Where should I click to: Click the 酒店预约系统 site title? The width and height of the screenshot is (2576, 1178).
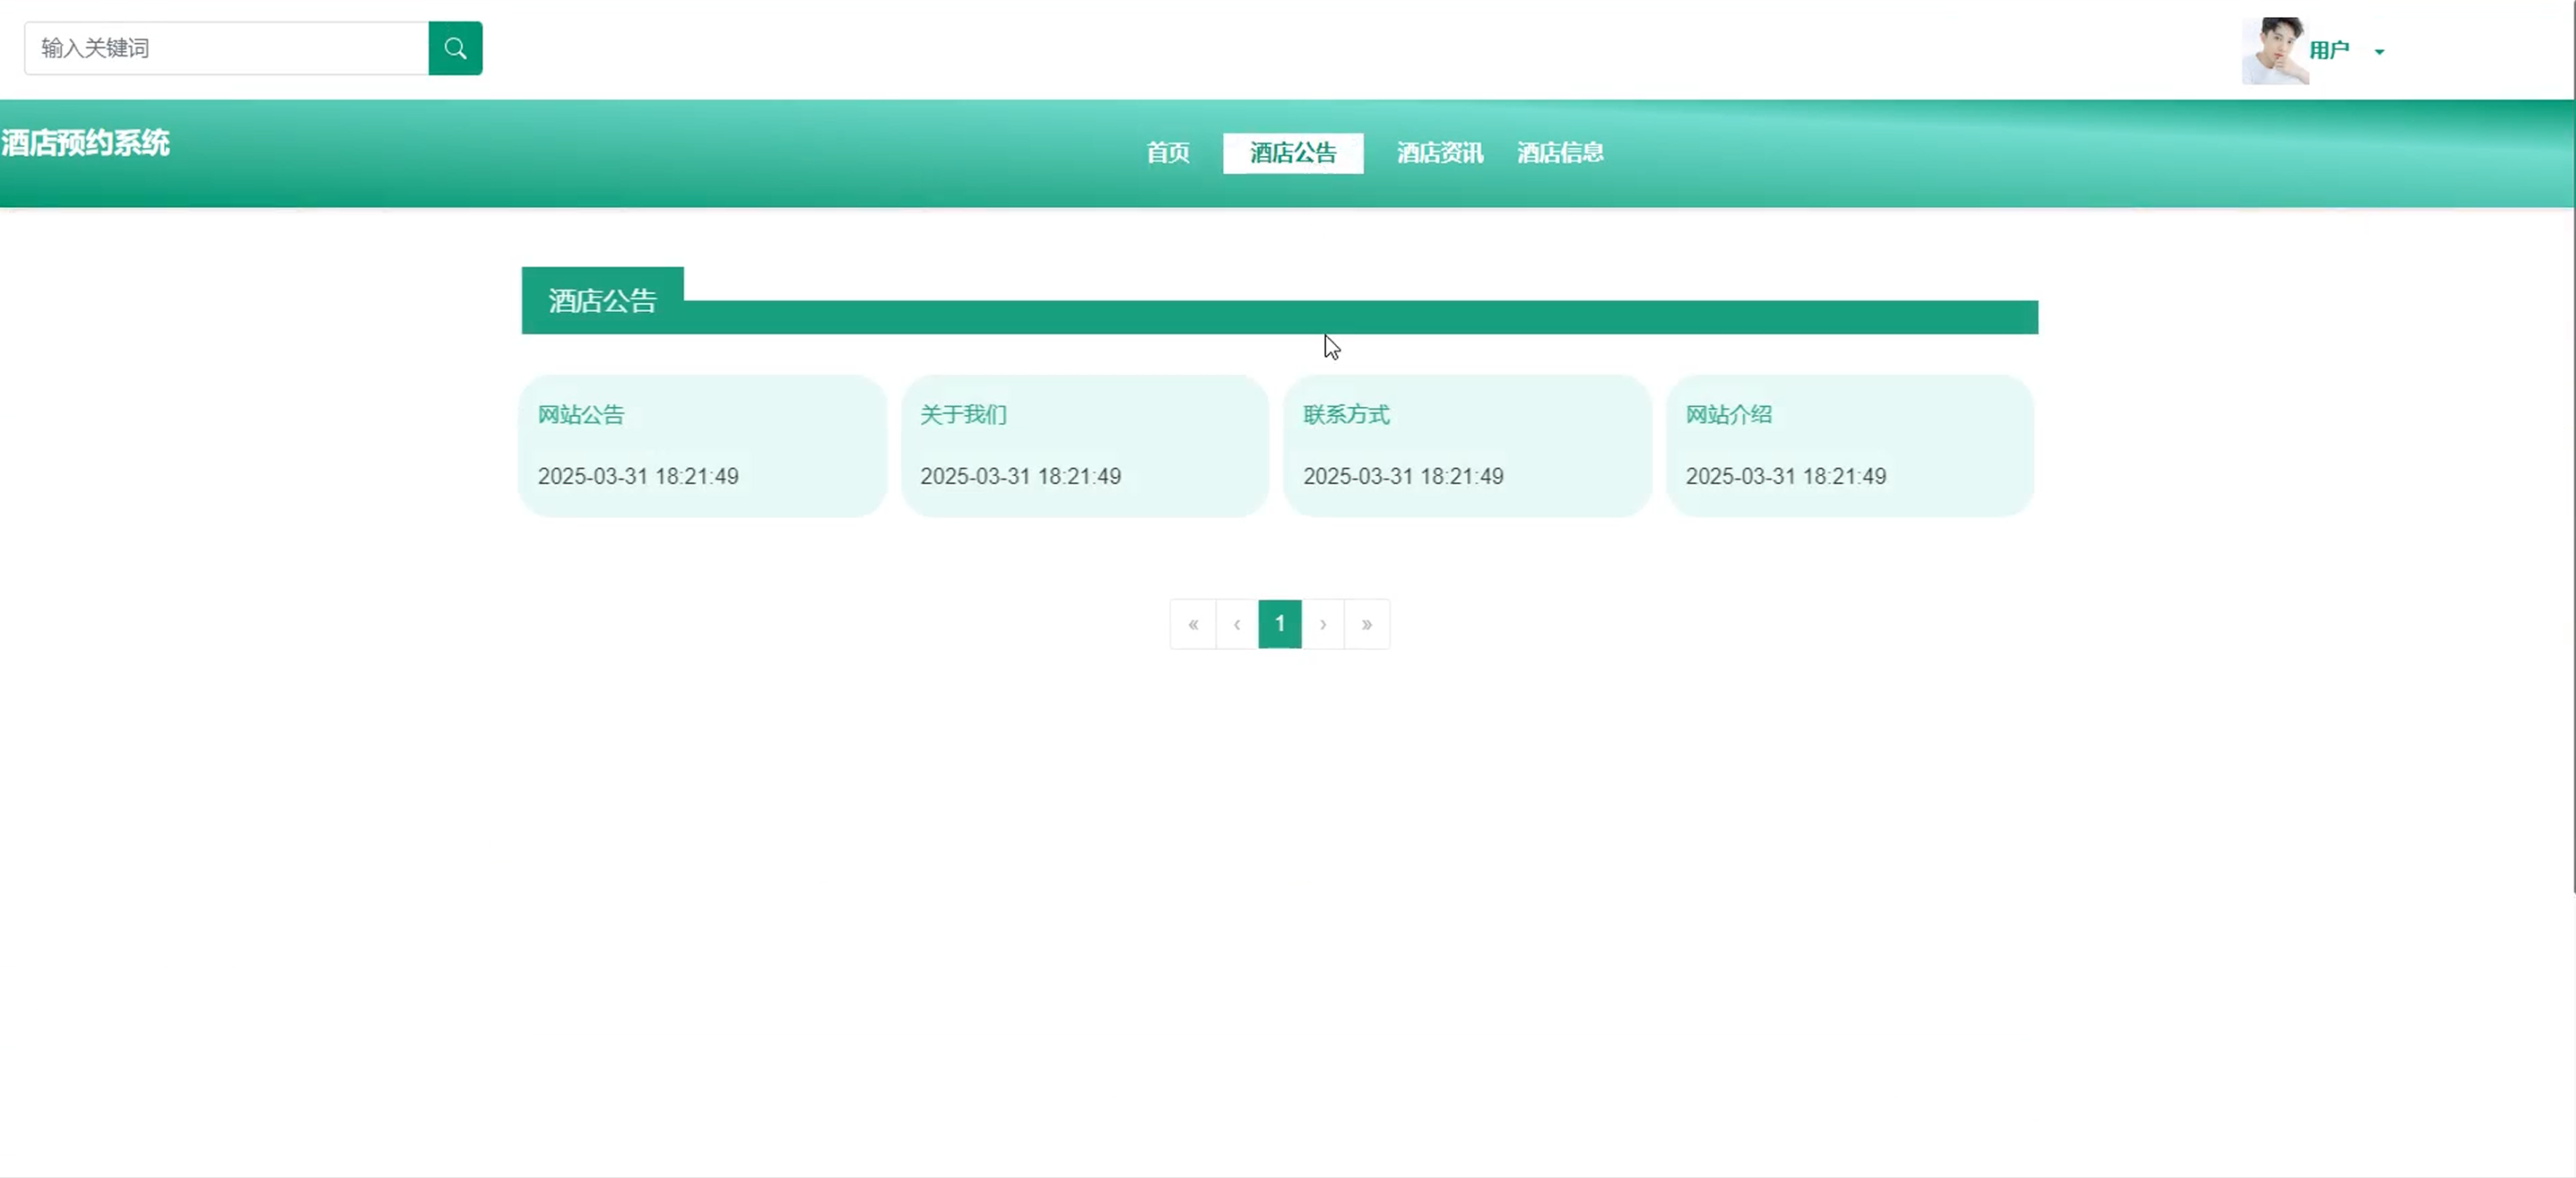coord(86,144)
